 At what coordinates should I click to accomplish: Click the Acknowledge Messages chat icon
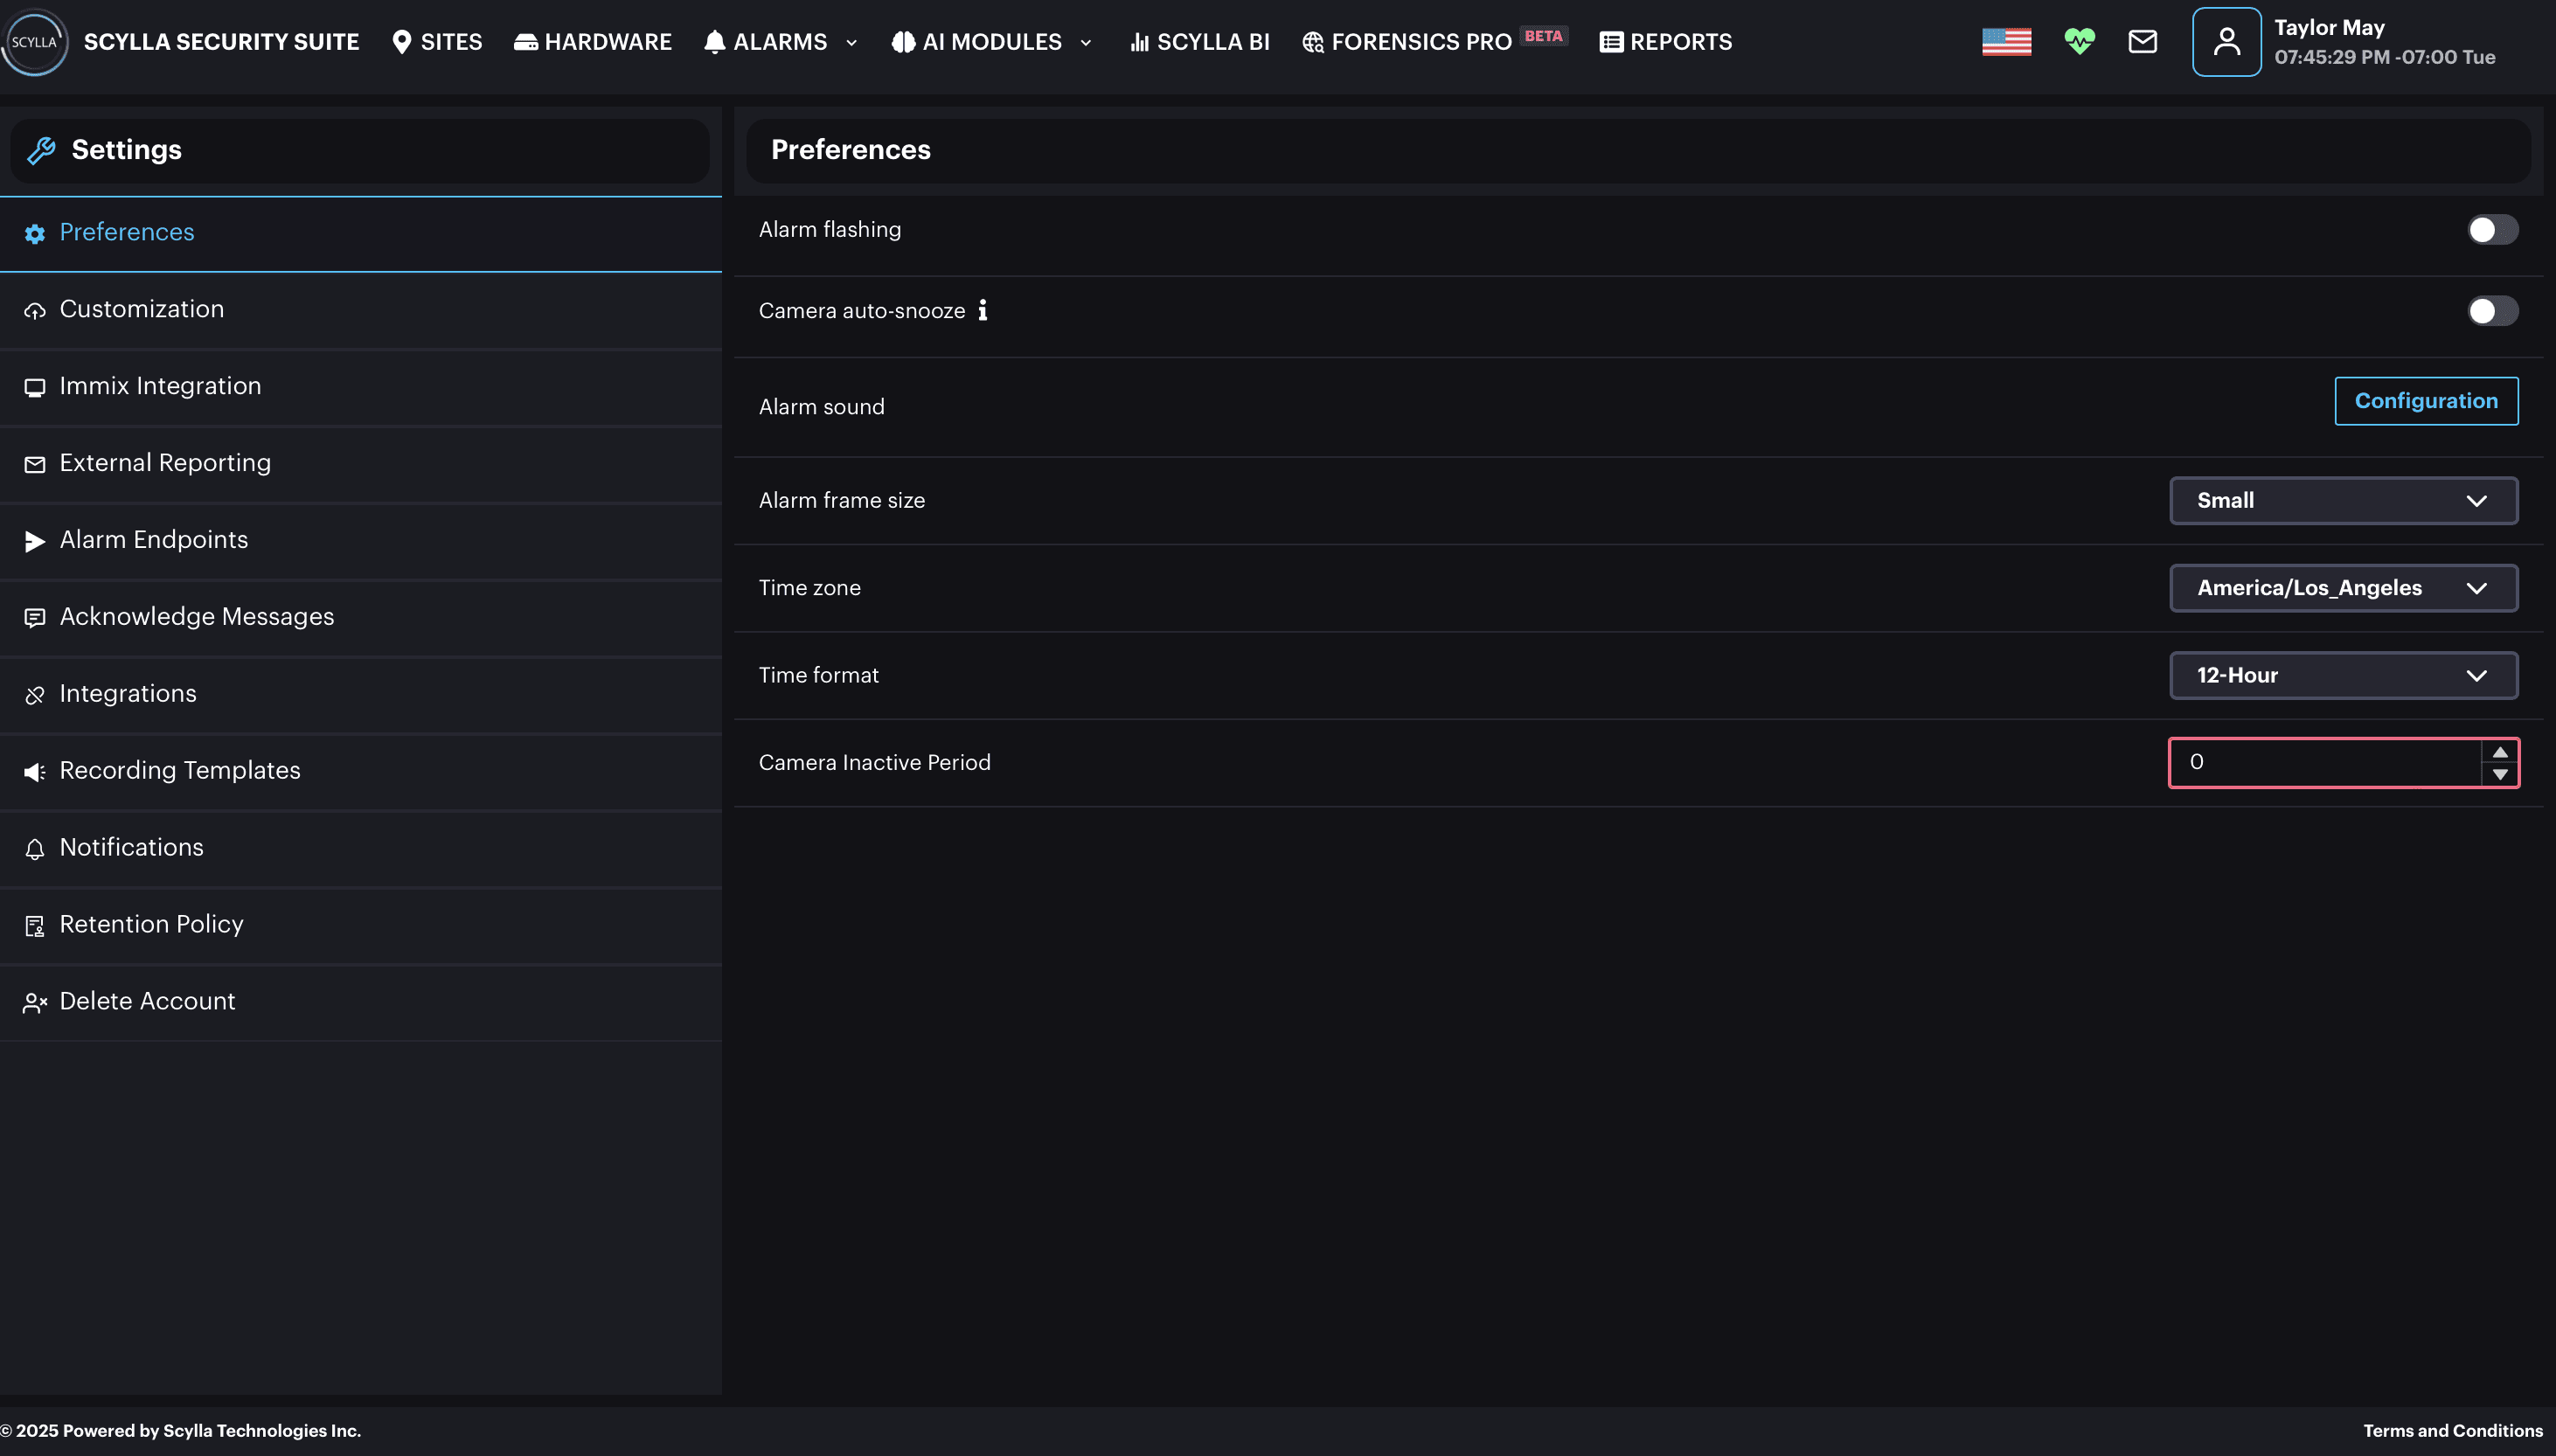(x=35, y=618)
